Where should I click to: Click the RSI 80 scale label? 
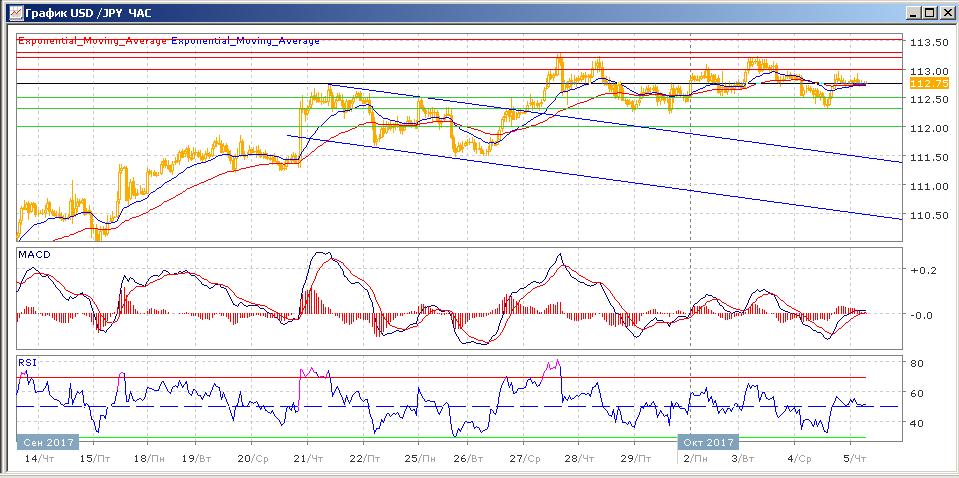tap(916, 363)
